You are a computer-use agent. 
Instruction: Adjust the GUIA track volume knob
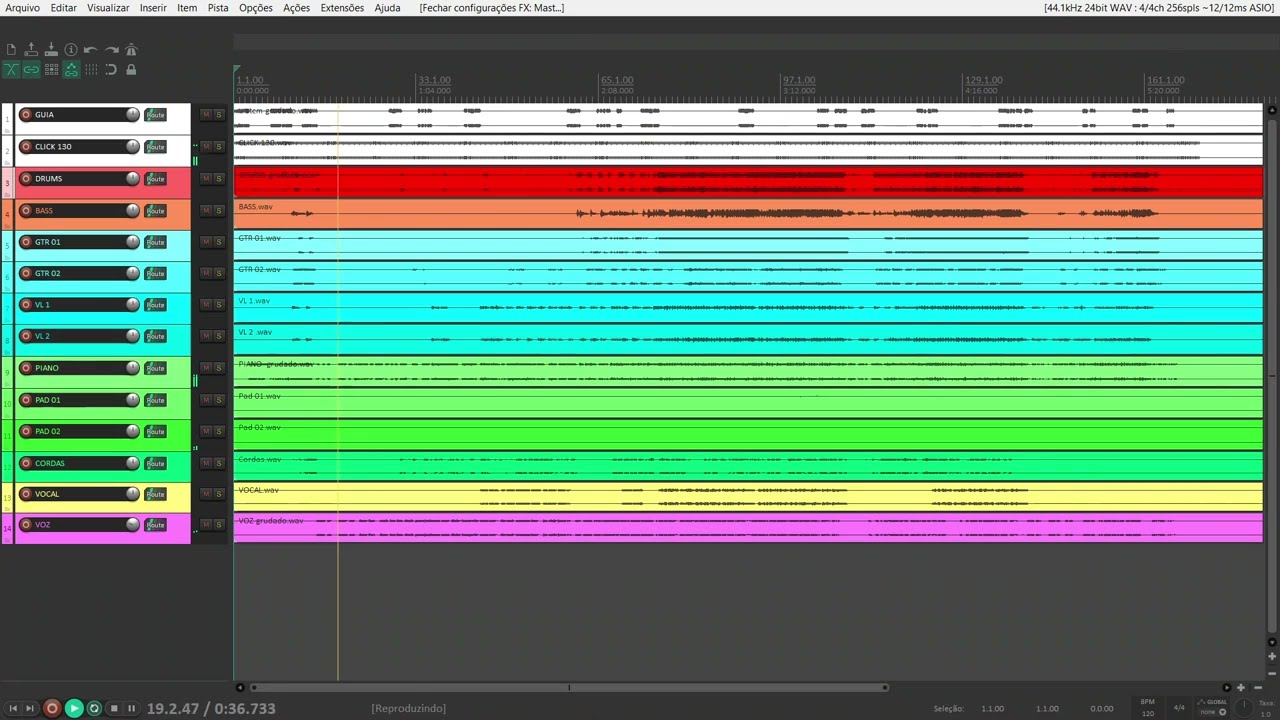132,114
